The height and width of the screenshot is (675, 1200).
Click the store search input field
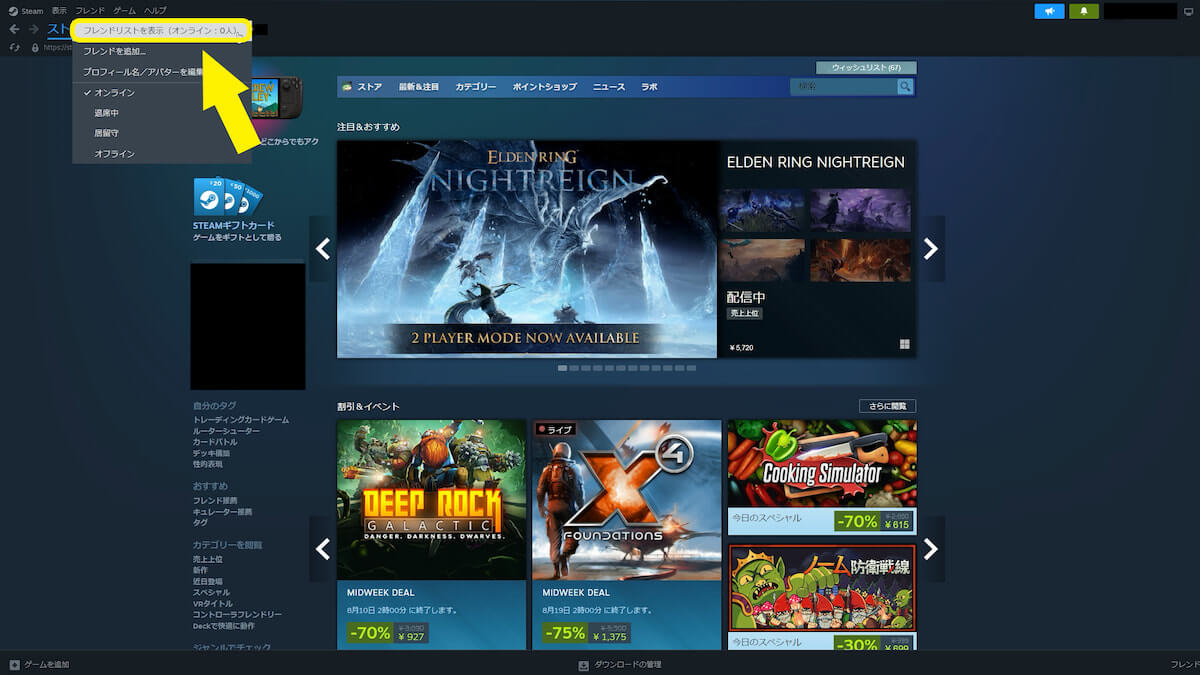(x=843, y=87)
